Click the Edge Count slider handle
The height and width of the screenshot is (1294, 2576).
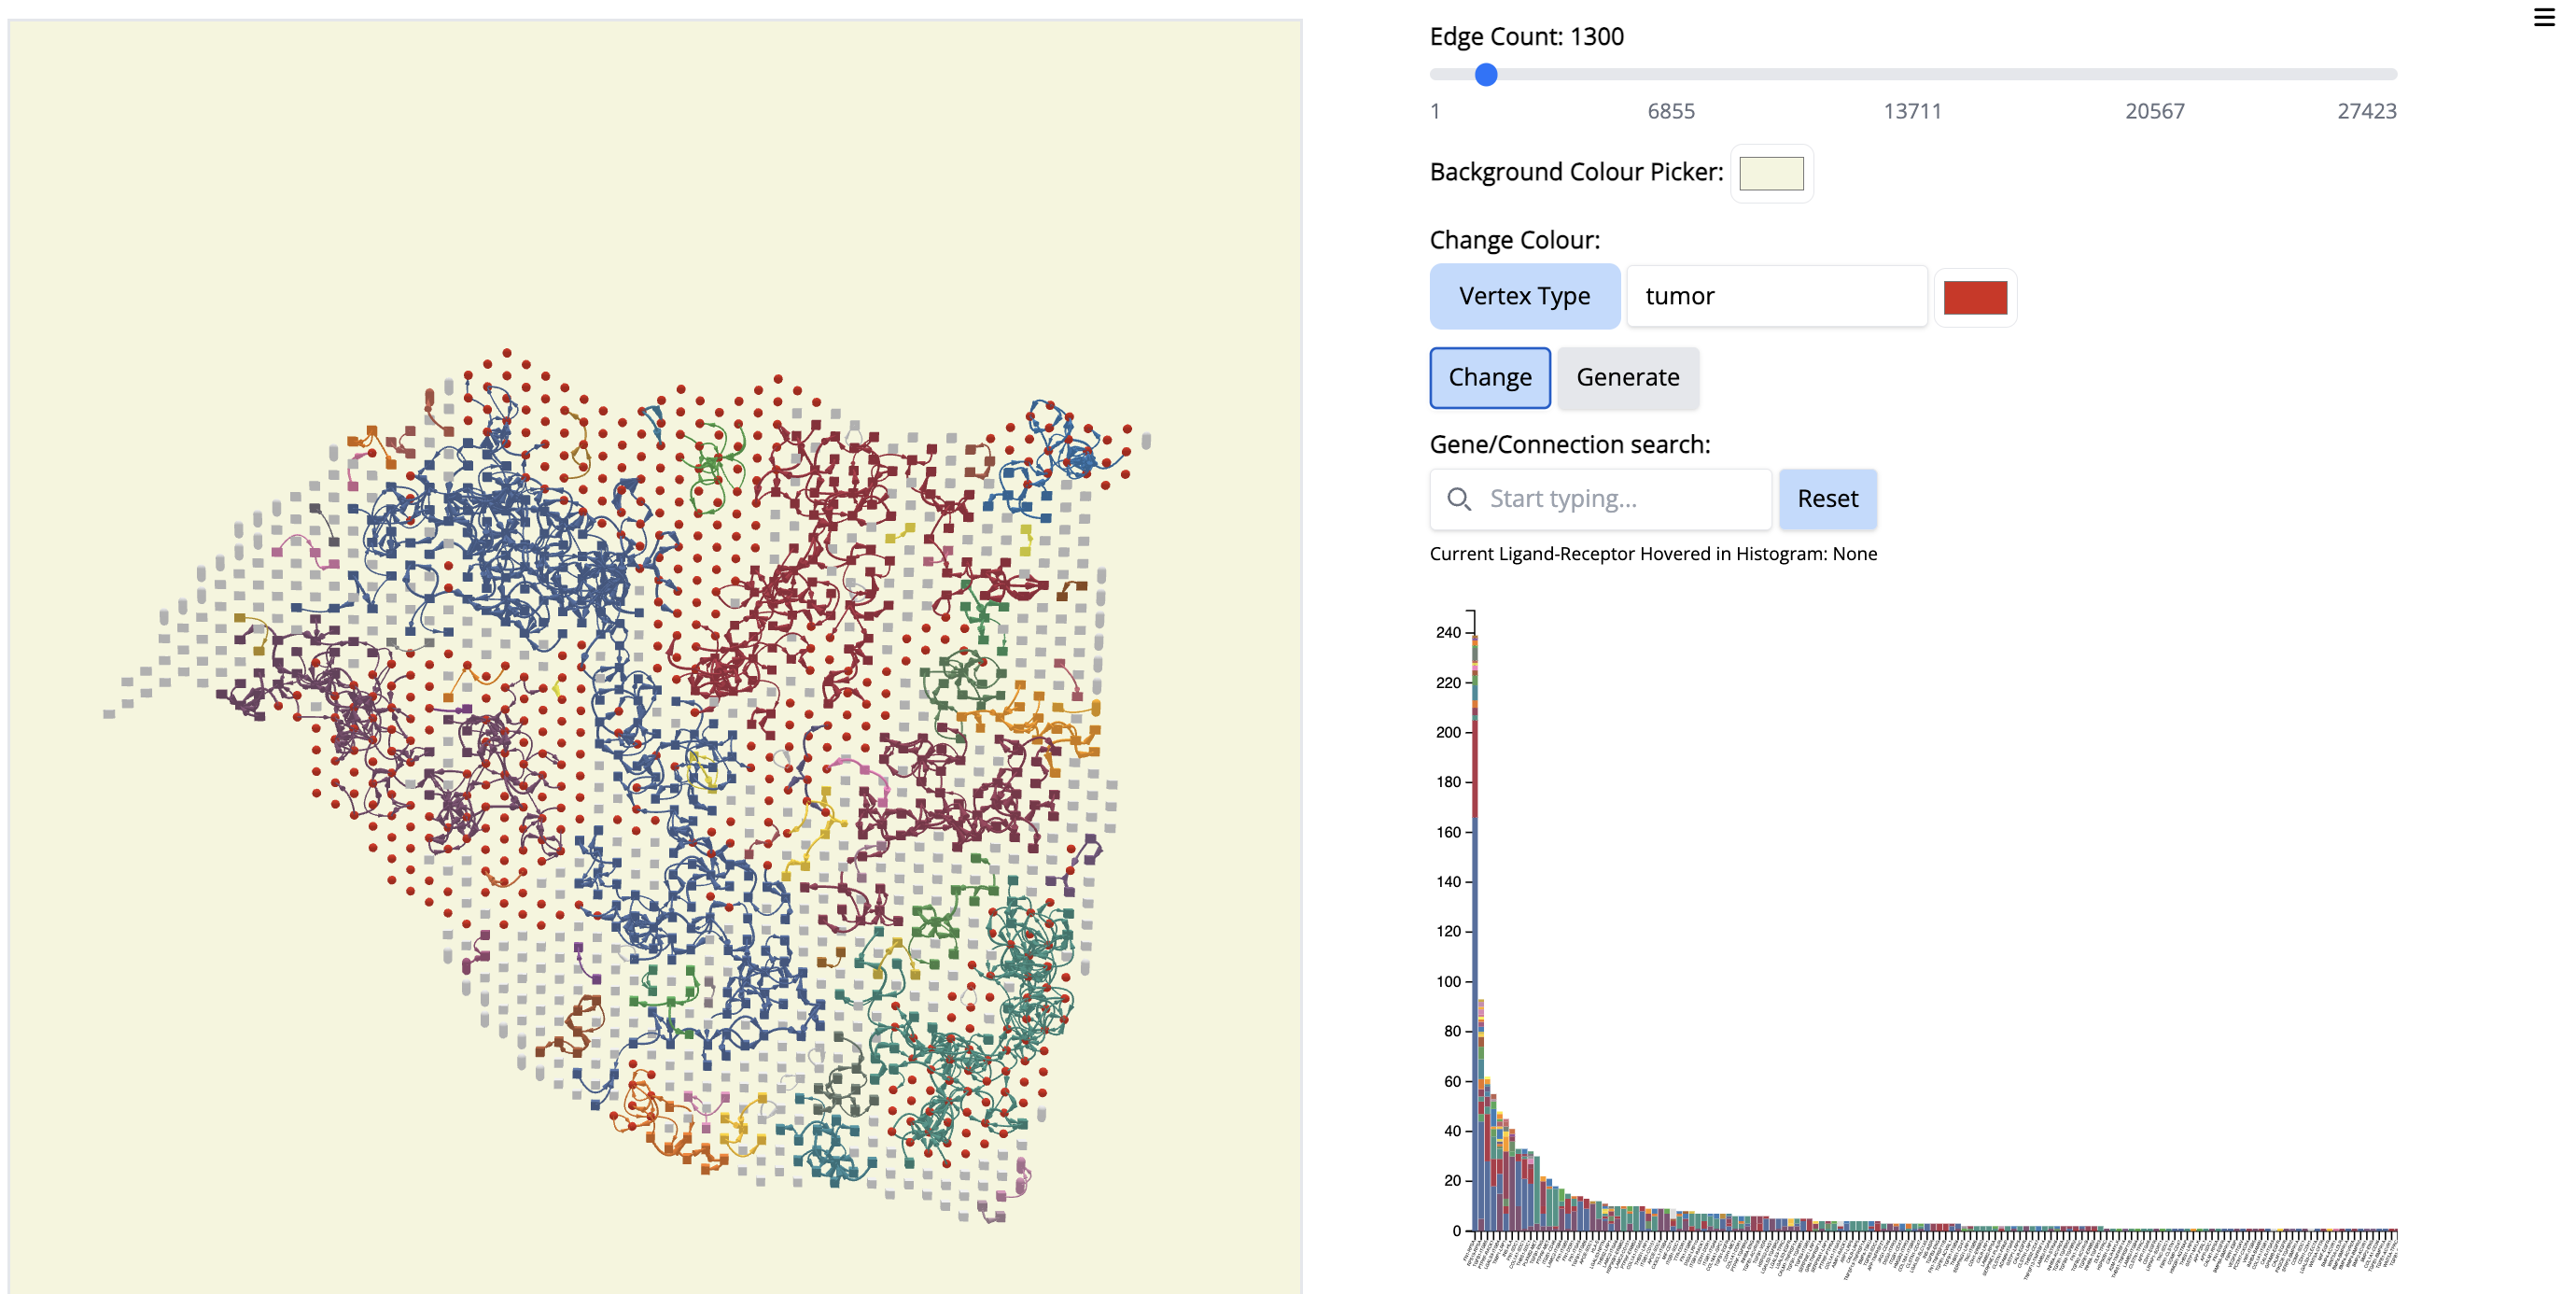tap(1486, 74)
